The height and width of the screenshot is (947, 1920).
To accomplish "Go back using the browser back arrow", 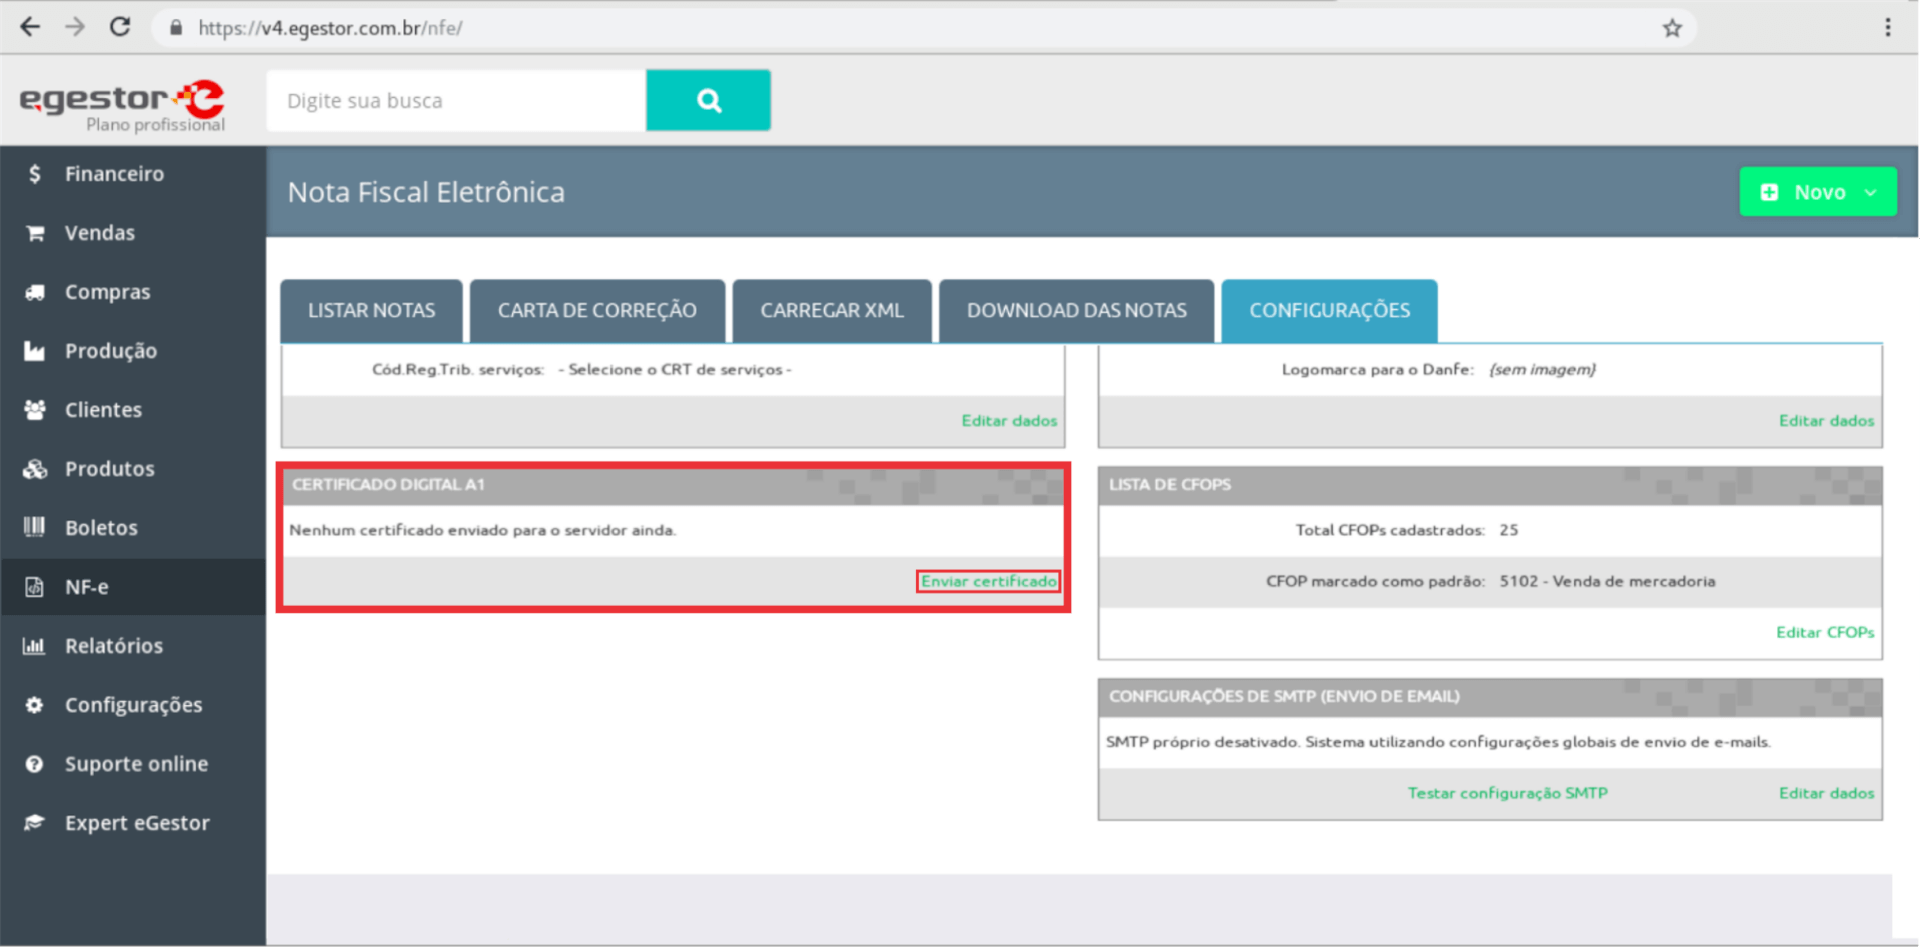I will tap(30, 27).
